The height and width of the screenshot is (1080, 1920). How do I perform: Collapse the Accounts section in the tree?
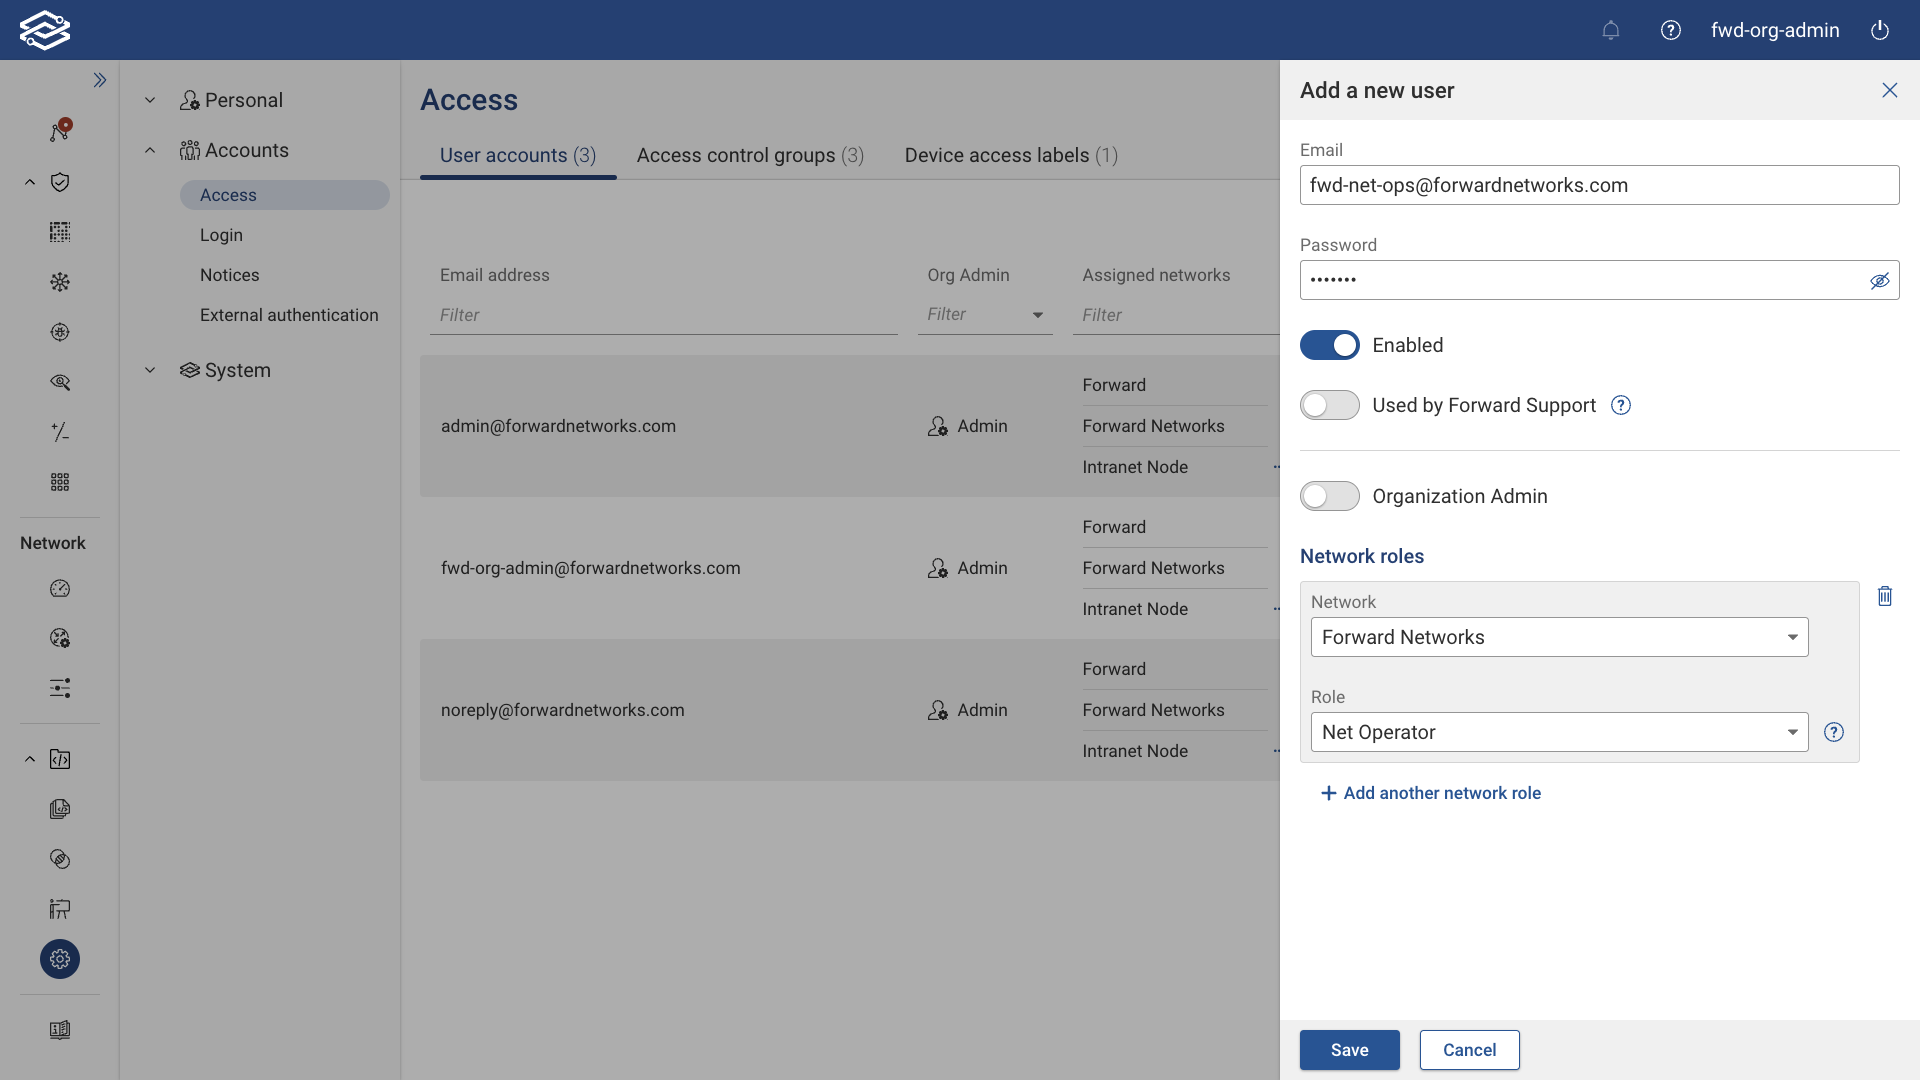tap(150, 150)
